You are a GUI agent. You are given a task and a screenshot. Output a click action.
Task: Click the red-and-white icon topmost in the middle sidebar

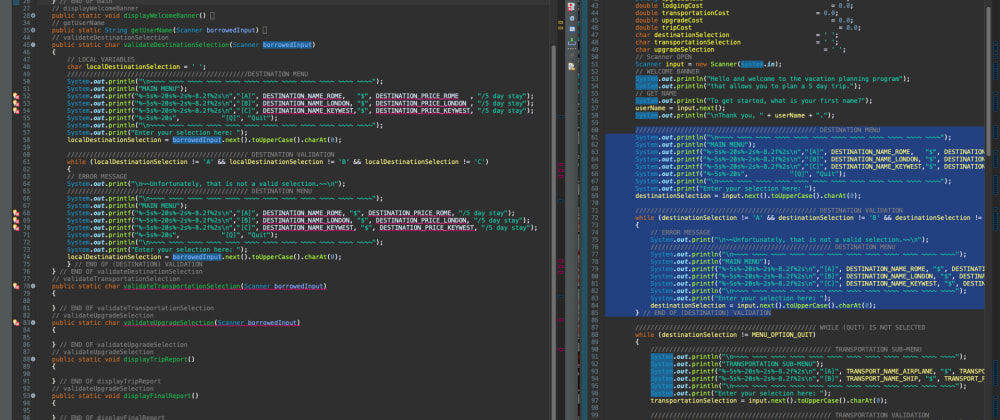[x=571, y=6]
